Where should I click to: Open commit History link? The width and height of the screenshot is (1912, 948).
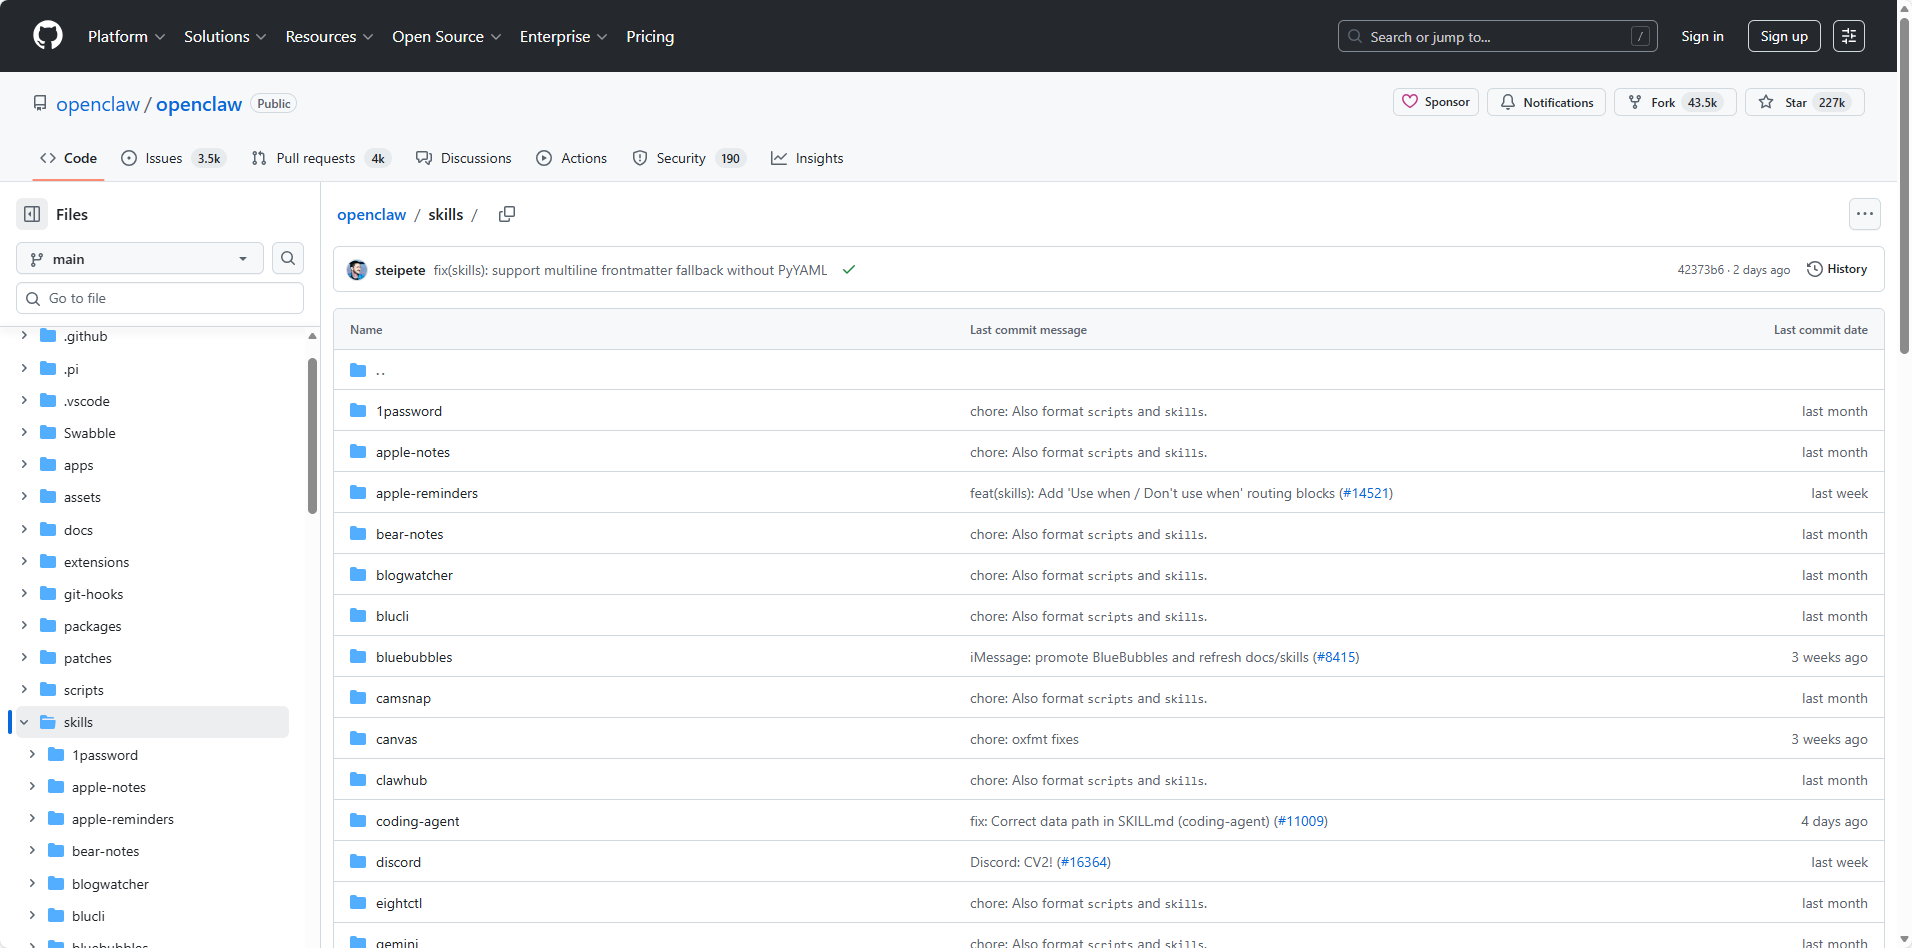click(1837, 269)
